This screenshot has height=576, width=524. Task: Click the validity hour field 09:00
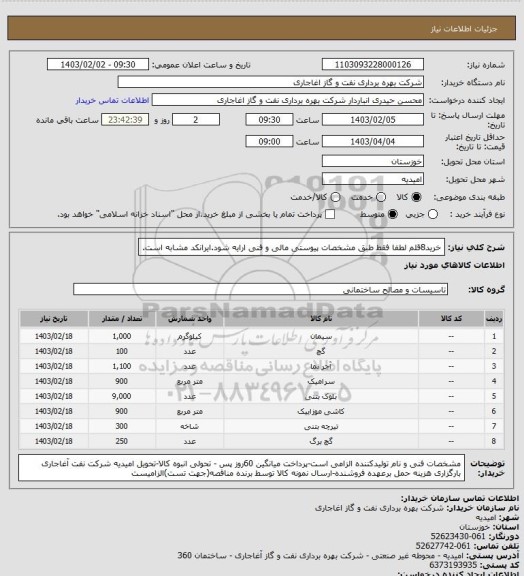(269, 141)
